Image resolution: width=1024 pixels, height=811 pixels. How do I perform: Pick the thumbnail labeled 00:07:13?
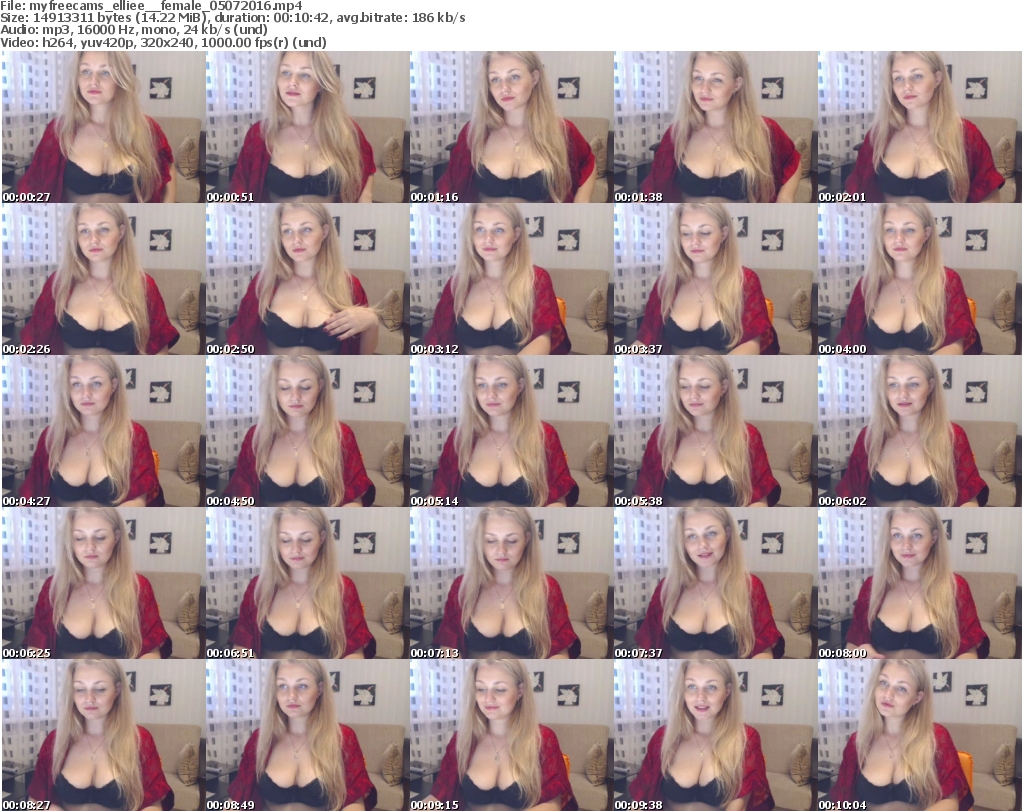point(511,583)
